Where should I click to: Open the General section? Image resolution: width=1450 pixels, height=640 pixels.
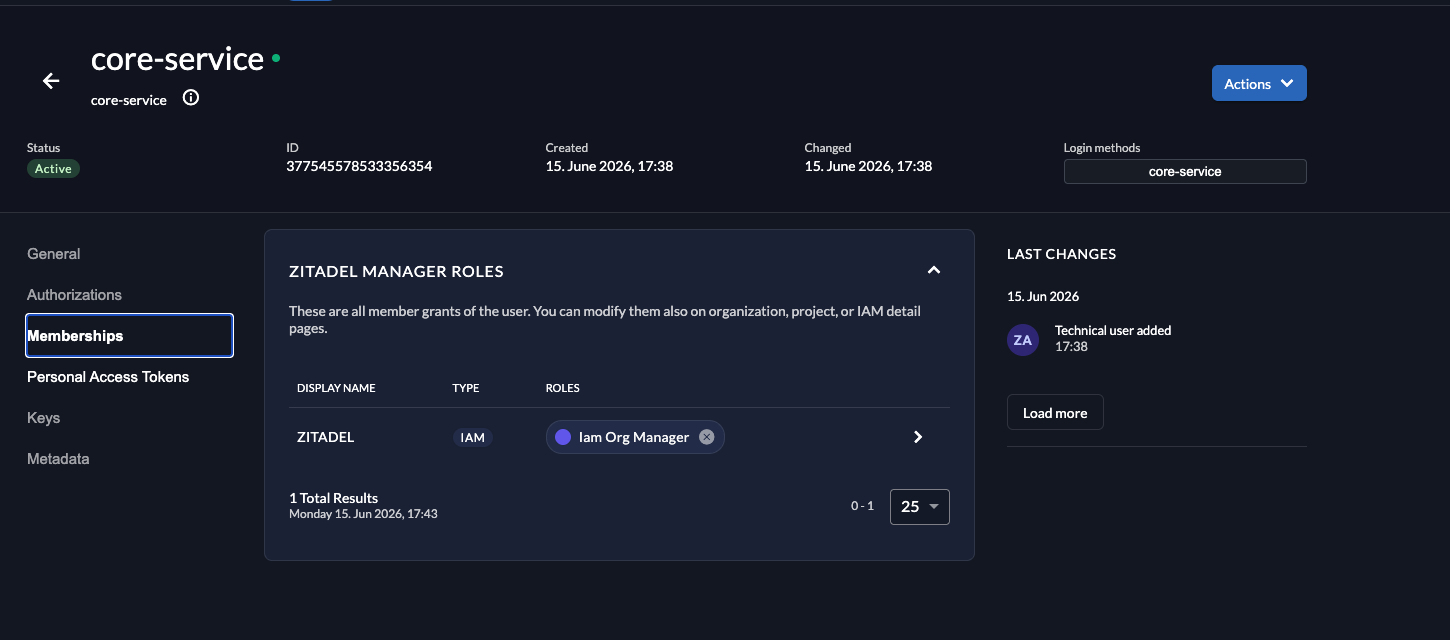(54, 254)
